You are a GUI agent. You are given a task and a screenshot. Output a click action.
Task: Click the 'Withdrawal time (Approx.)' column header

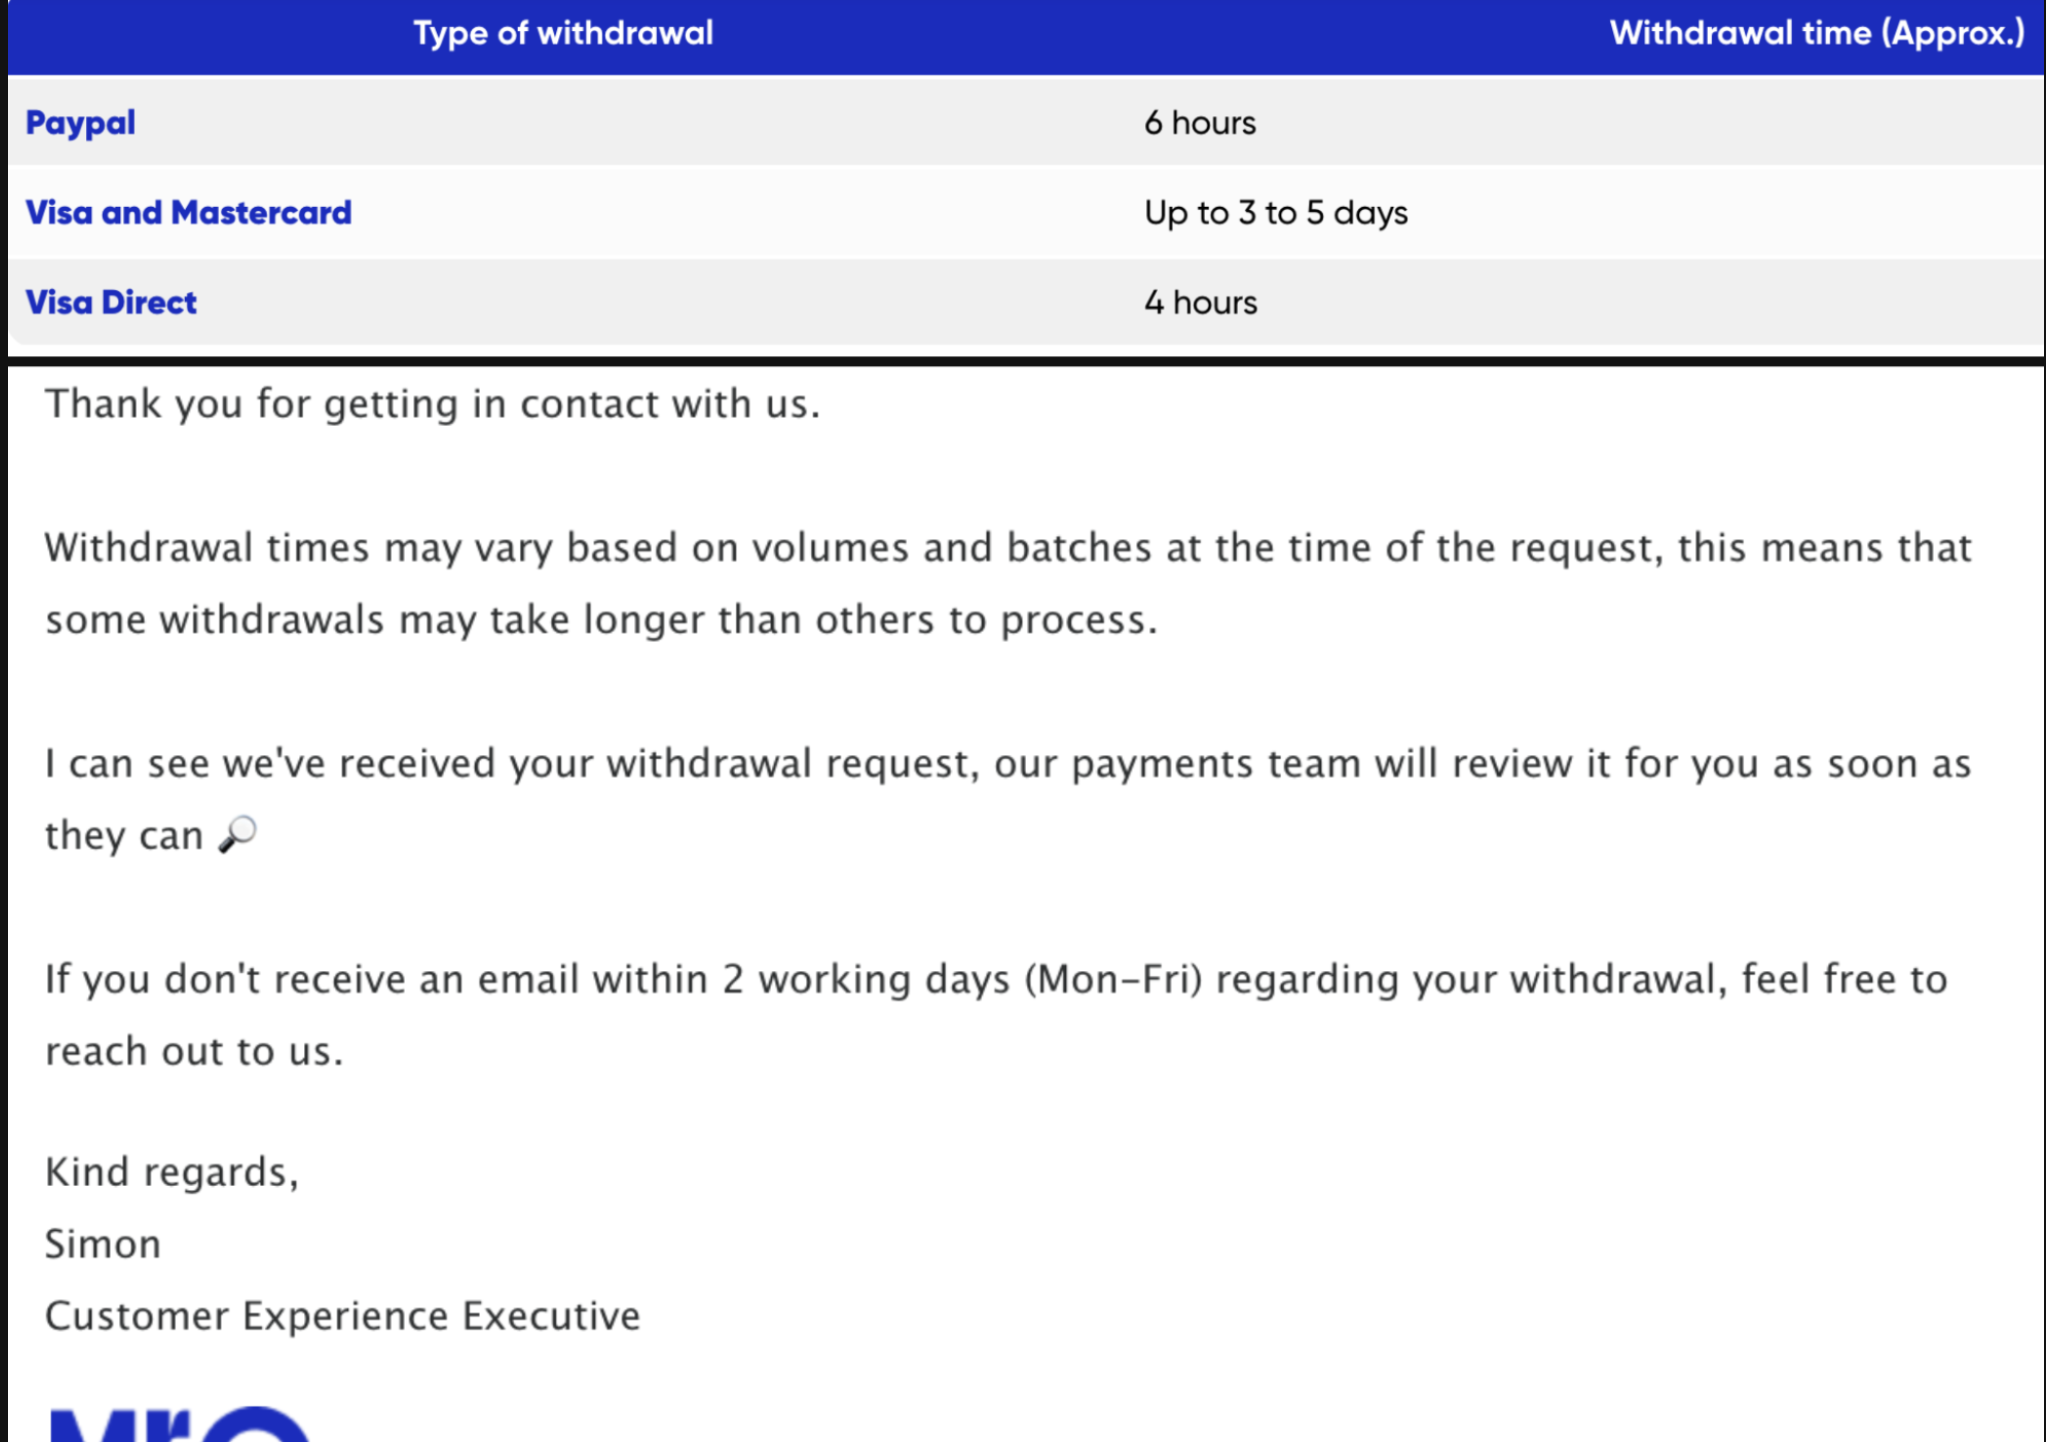click(1816, 34)
